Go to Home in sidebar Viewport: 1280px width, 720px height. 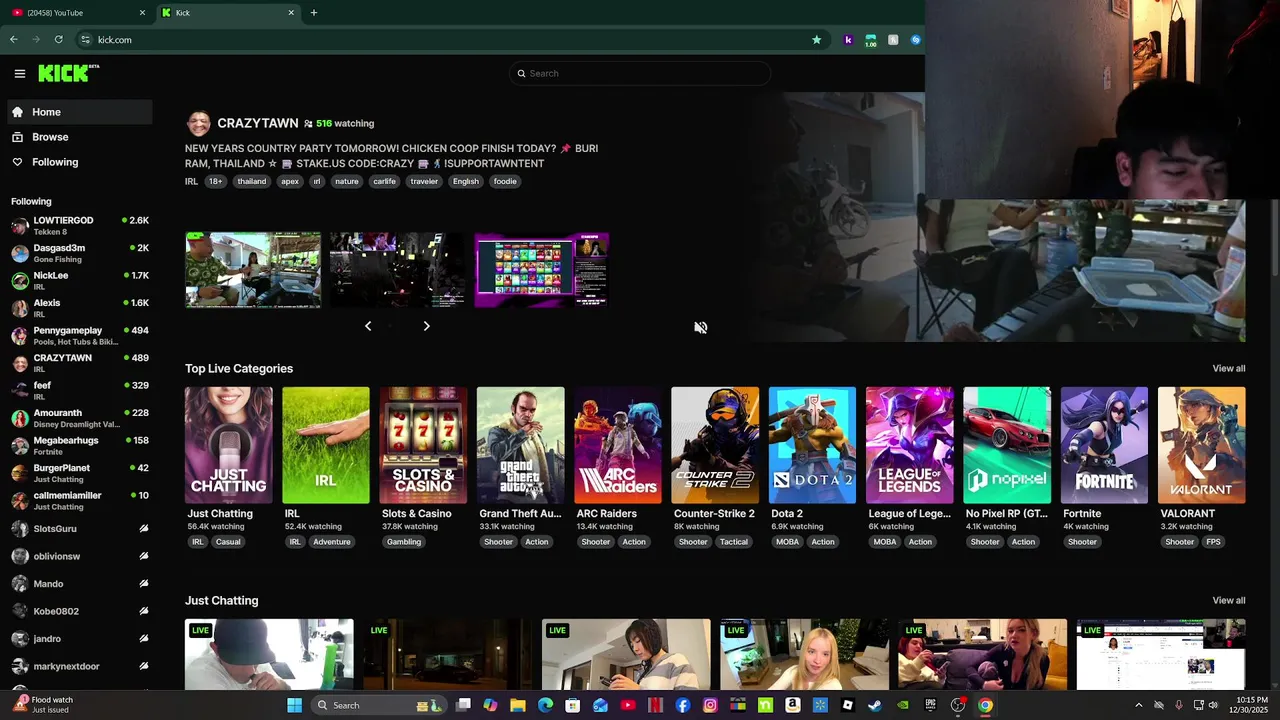[79, 112]
